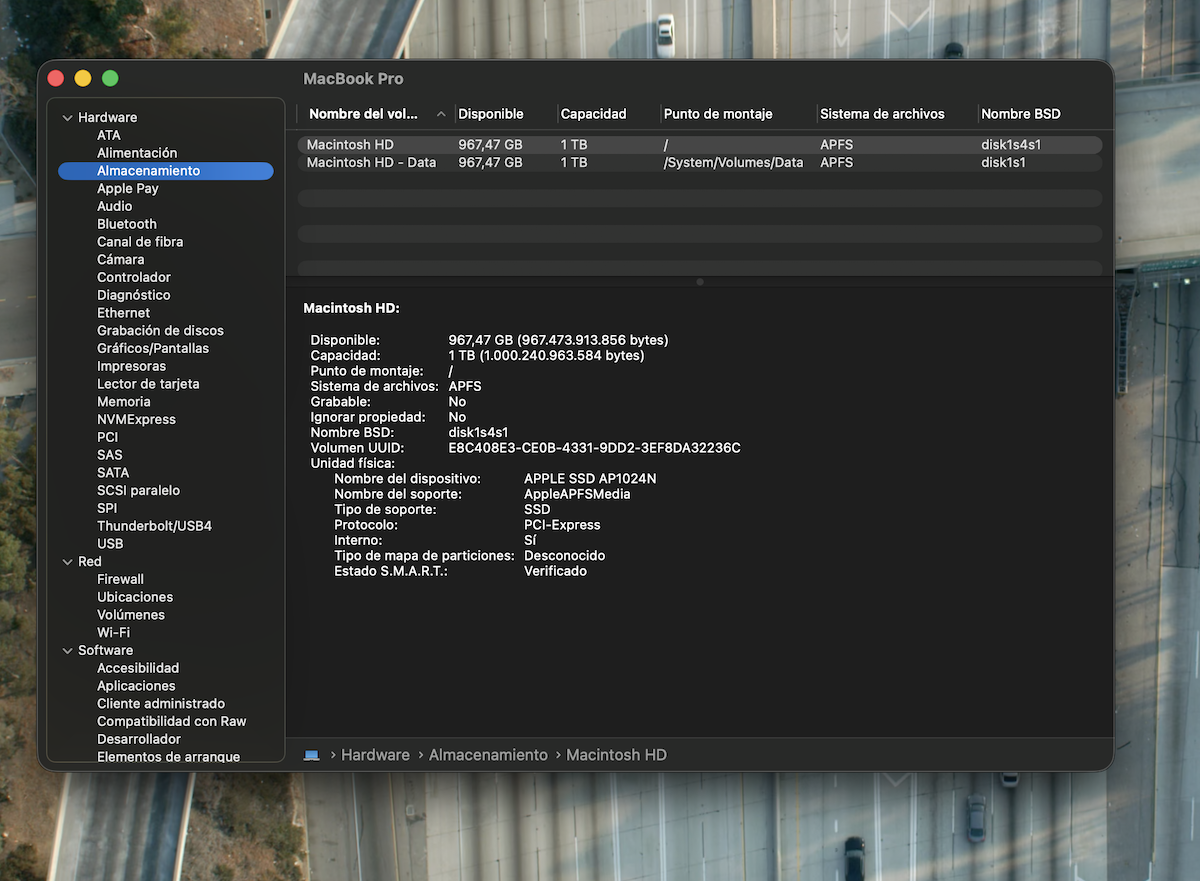Click the sort arrow in the volume name column
The image size is (1200, 881).
tap(441, 115)
